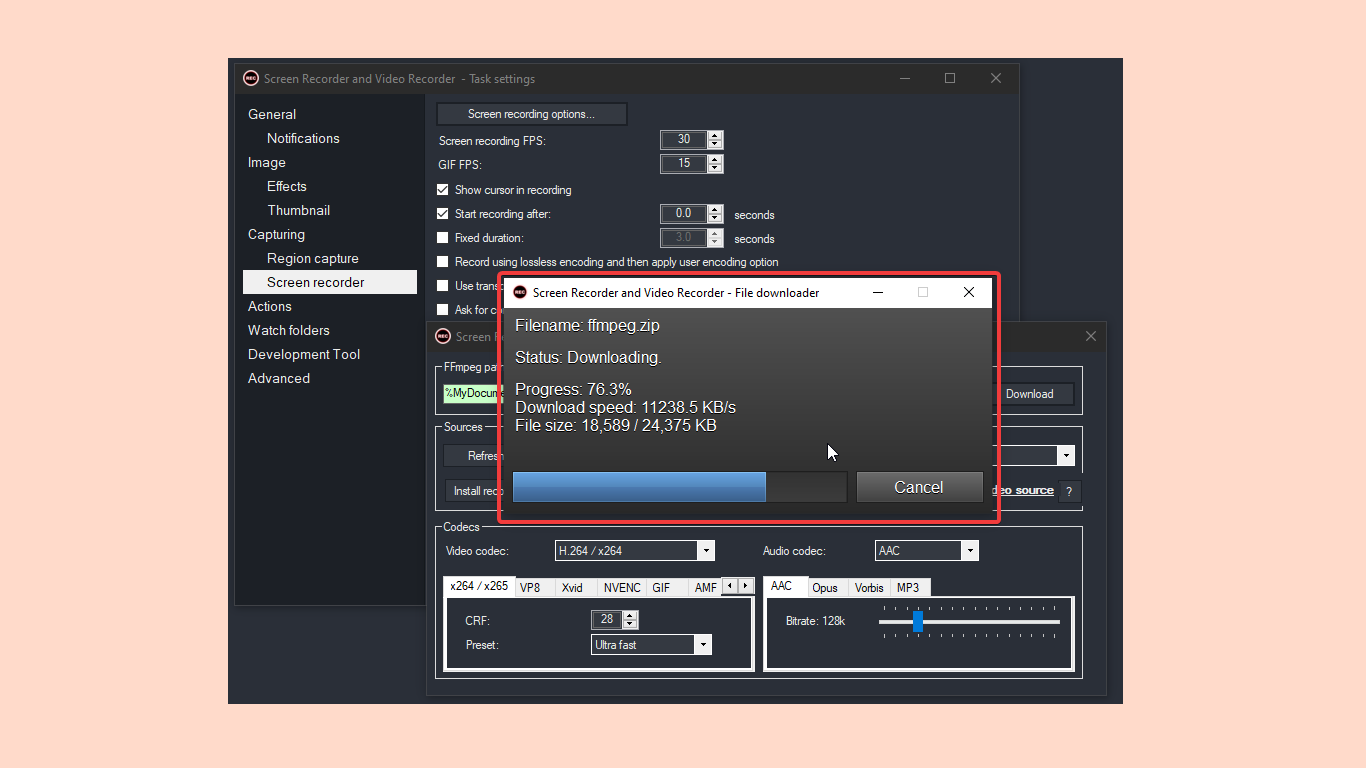Click the CRF value field
The height and width of the screenshot is (768, 1366).
[607, 619]
